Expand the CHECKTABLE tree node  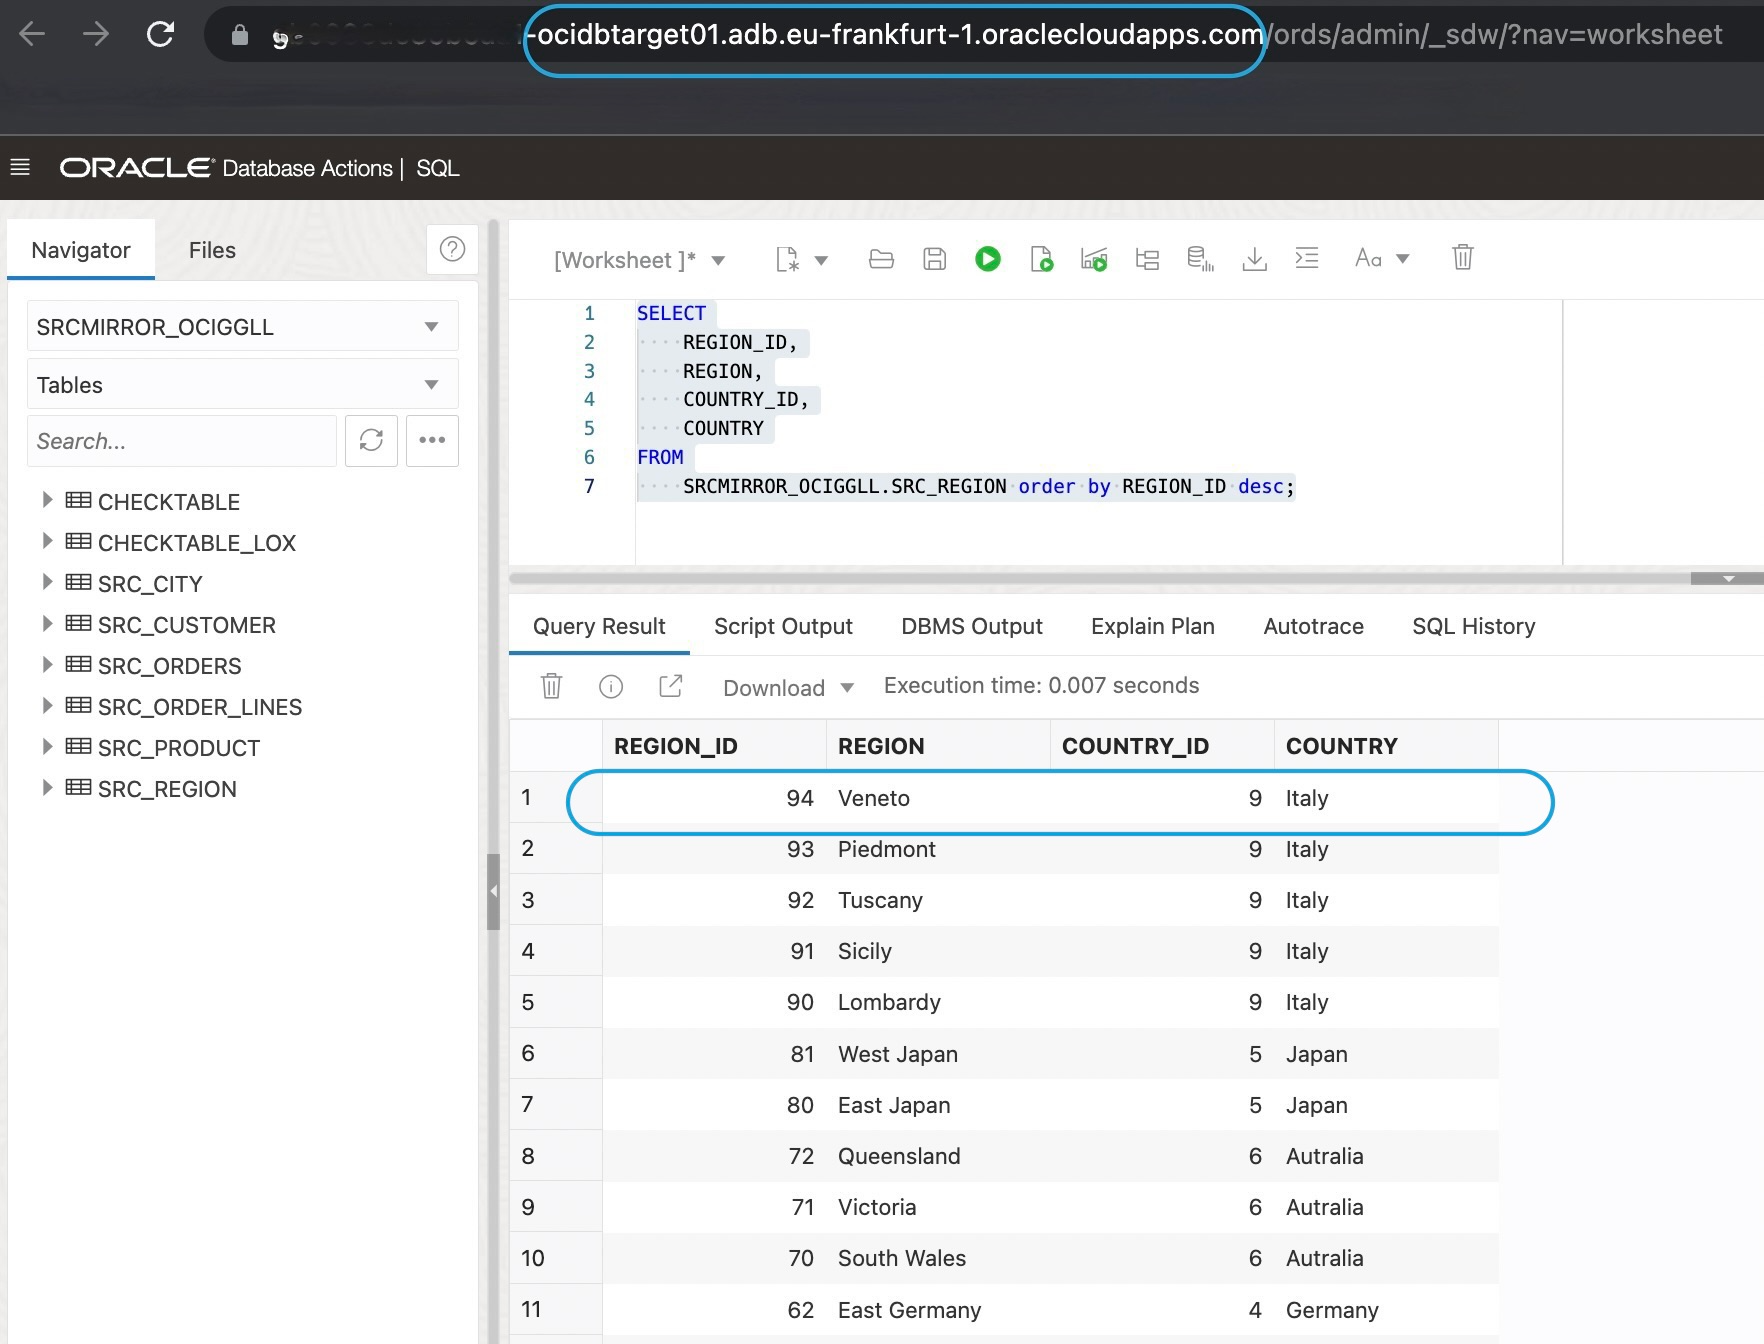click(46, 500)
